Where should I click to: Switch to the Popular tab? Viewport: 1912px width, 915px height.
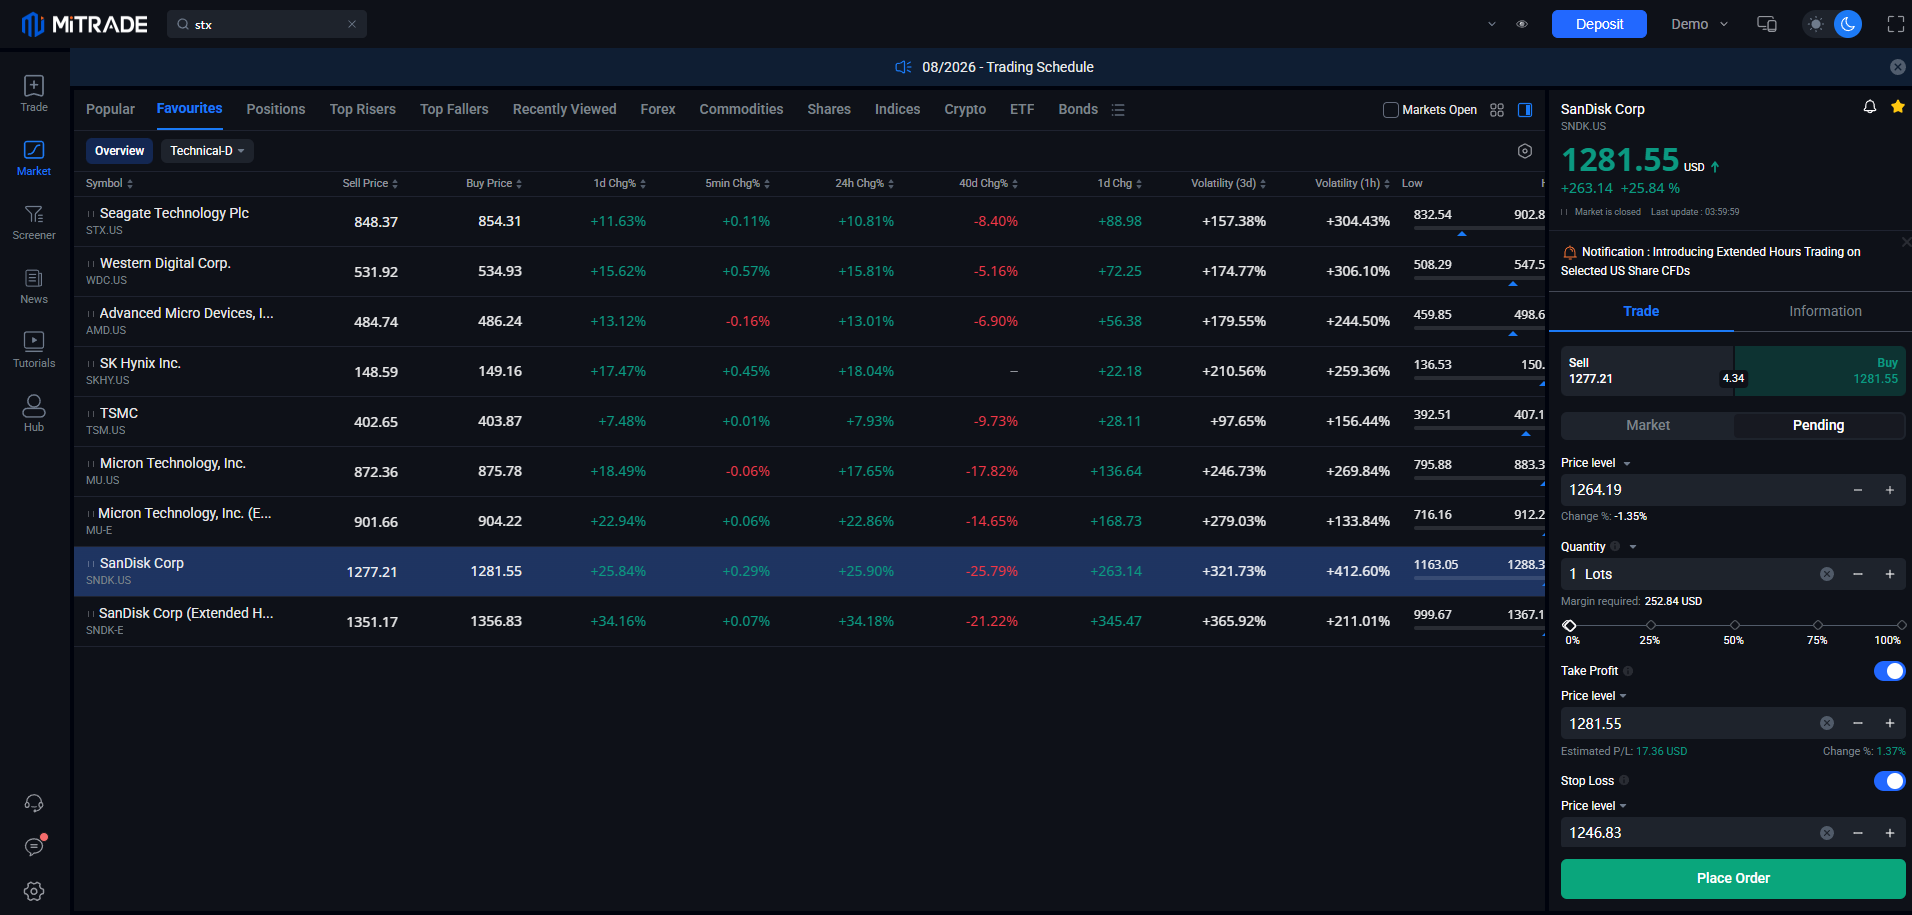click(x=110, y=109)
